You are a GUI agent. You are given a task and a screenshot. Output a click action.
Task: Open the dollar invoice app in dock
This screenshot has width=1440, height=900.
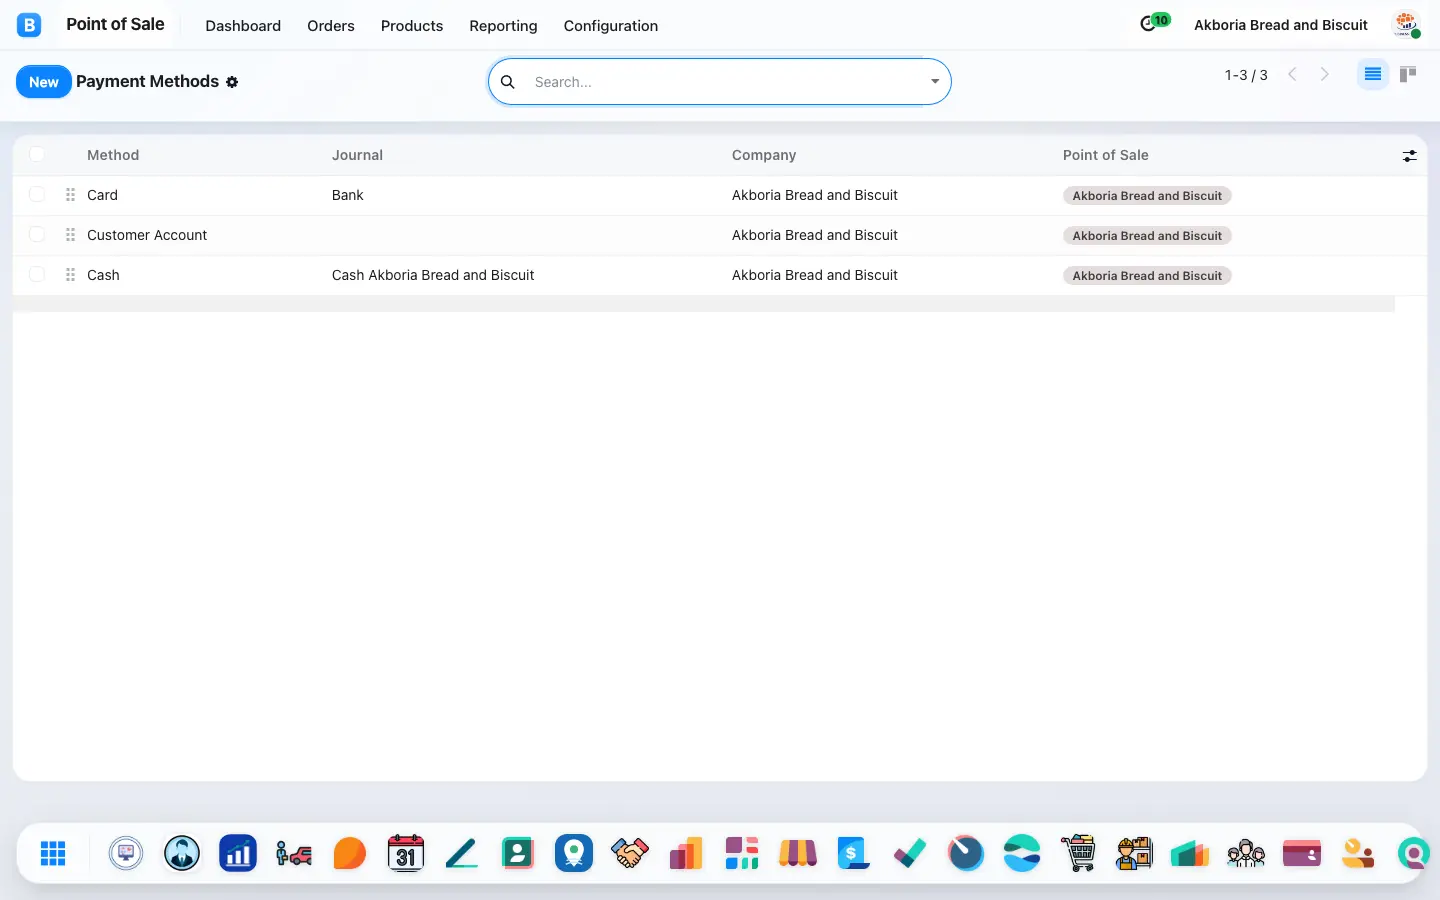(x=853, y=853)
